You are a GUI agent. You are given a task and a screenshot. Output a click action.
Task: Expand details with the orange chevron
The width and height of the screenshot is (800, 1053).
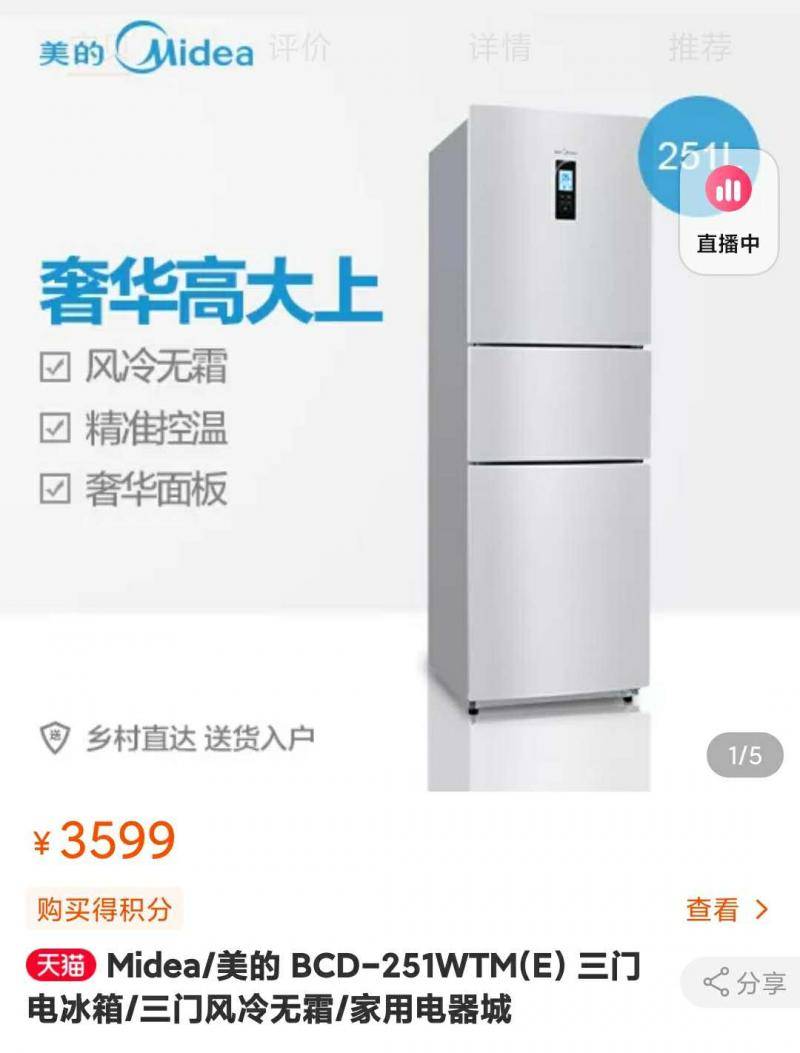[x=762, y=910]
